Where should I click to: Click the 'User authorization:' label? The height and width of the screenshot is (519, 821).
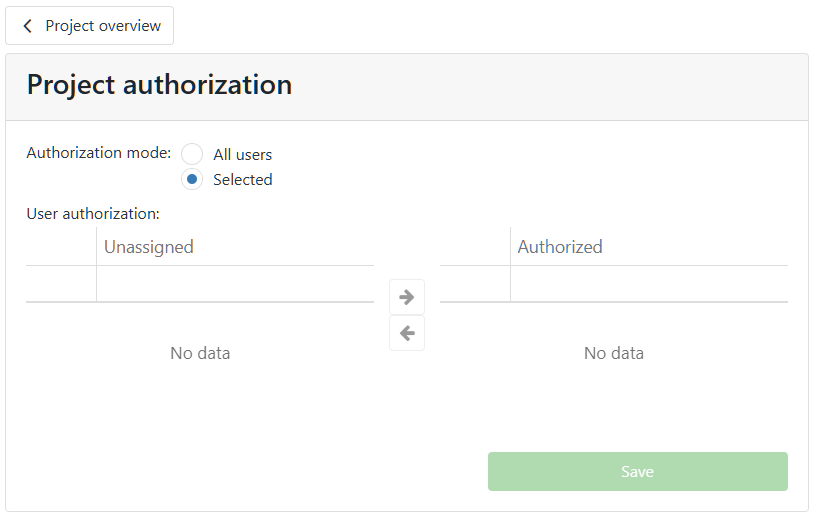click(93, 213)
